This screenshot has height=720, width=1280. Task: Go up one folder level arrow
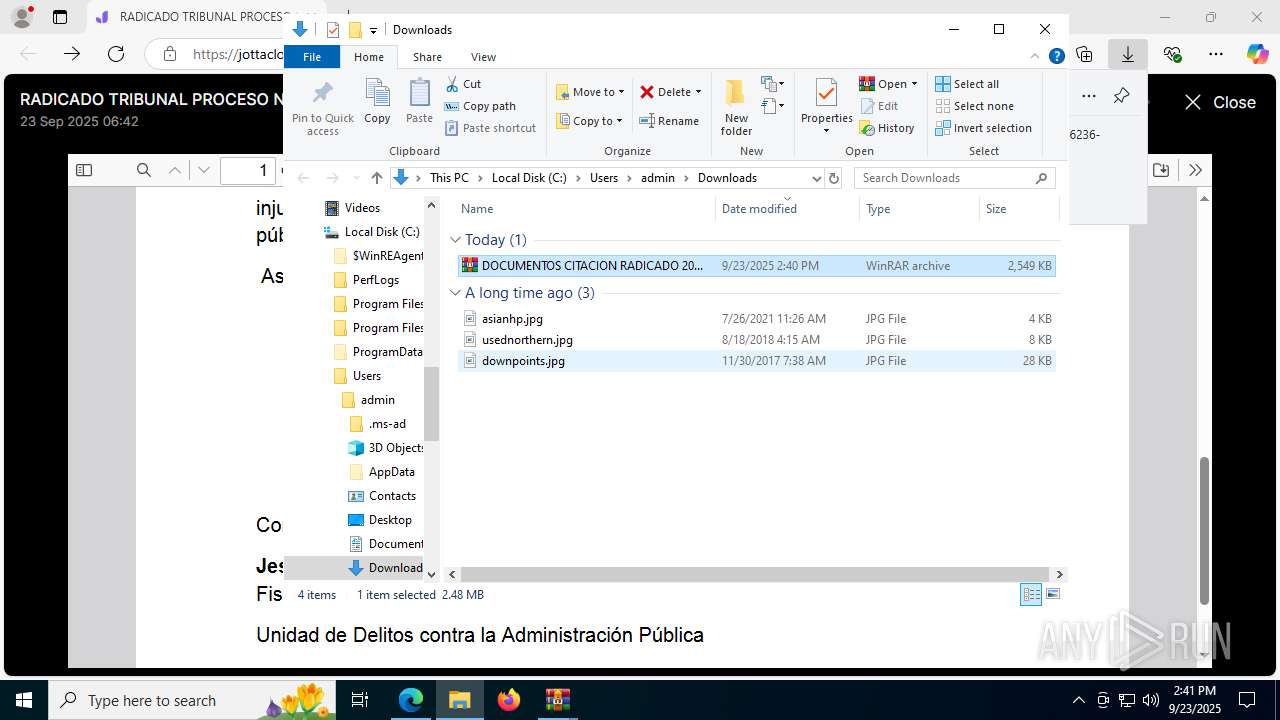click(x=376, y=178)
